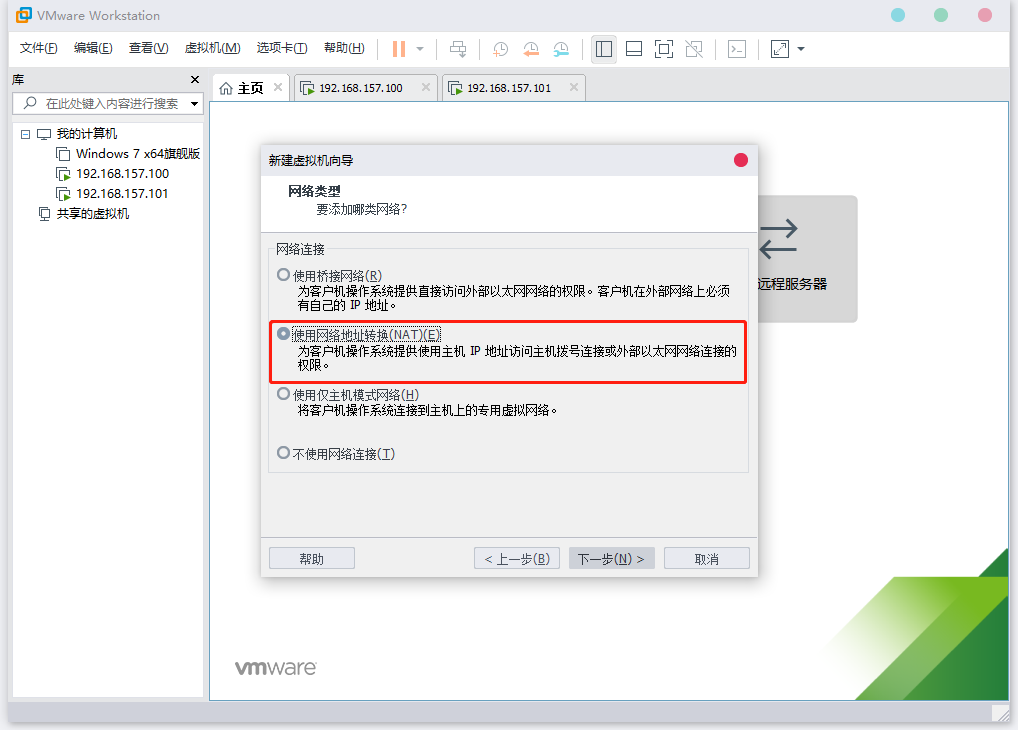
Task: Take a snapshot using the clock icon
Action: pos(500,49)
